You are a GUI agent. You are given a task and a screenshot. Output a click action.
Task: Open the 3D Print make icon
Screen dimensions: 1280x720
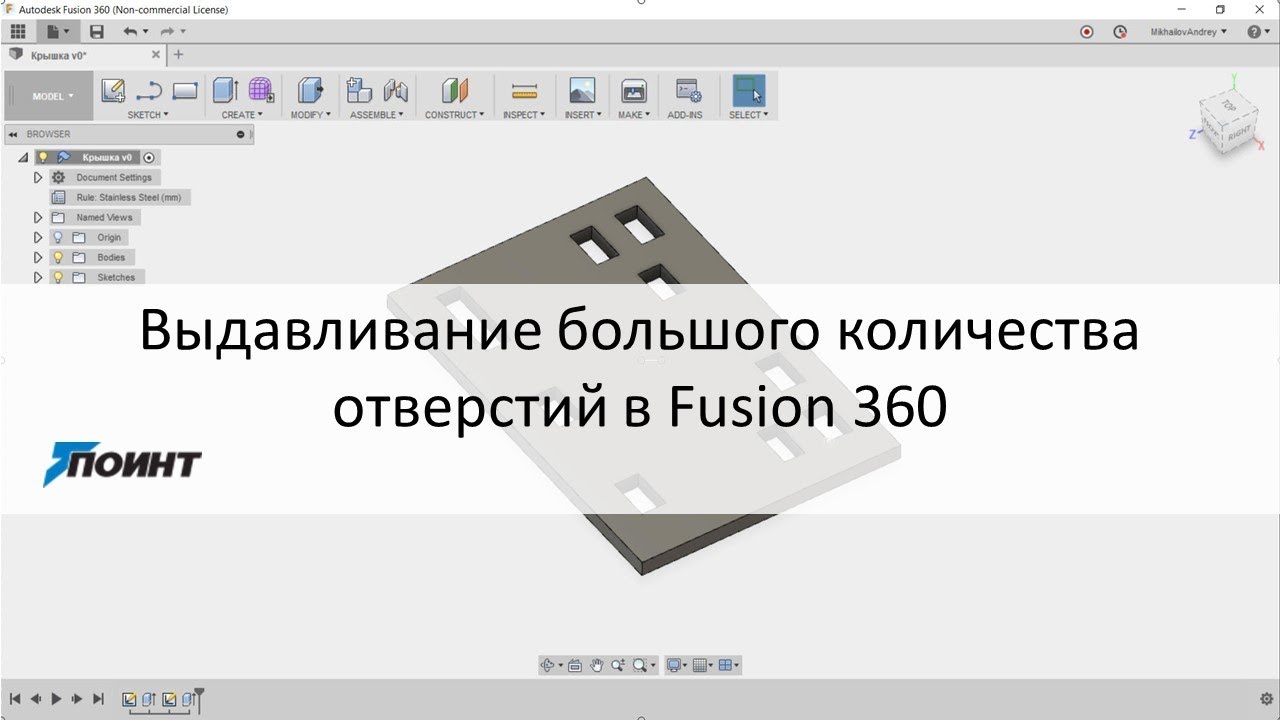633,91
